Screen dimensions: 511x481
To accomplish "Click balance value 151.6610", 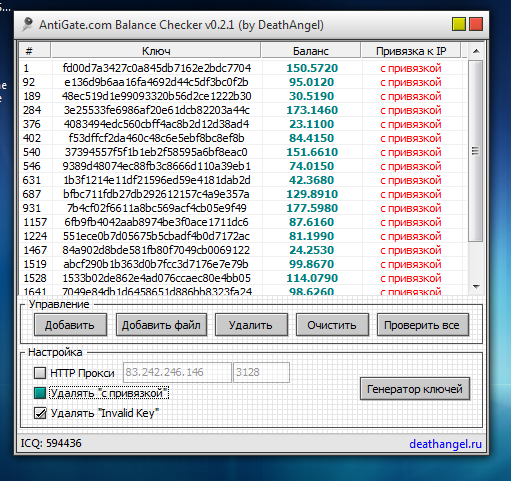I will tap(312, 152).
